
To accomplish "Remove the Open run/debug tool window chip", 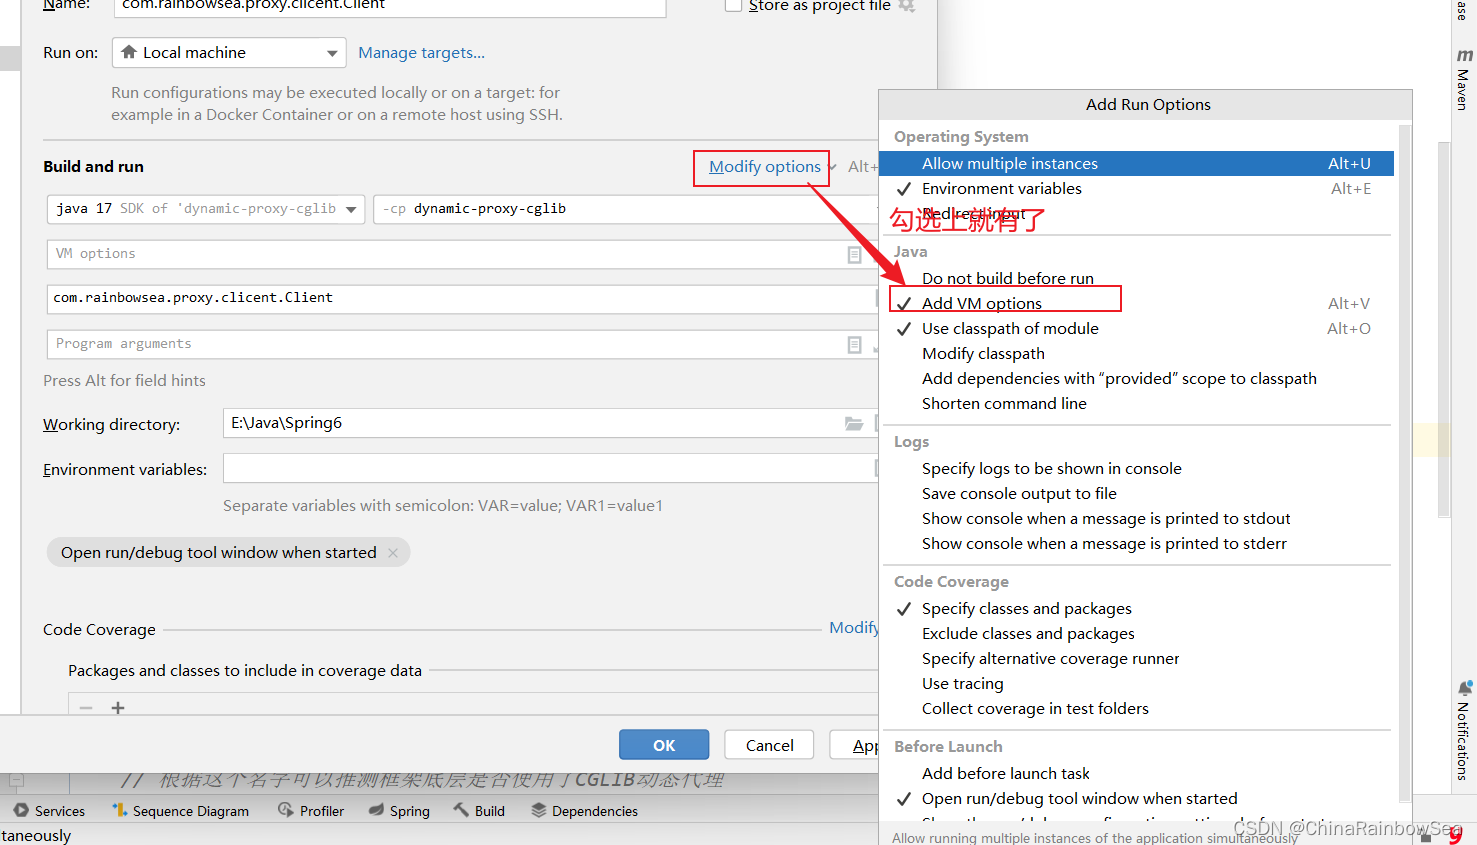I will tap(393, 553).
